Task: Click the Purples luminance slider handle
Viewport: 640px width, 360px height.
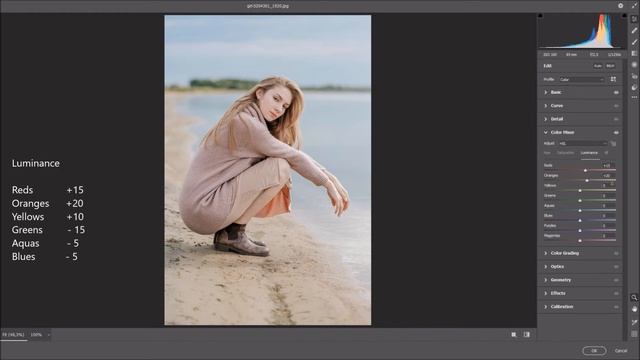Action: tap(580, 231)
